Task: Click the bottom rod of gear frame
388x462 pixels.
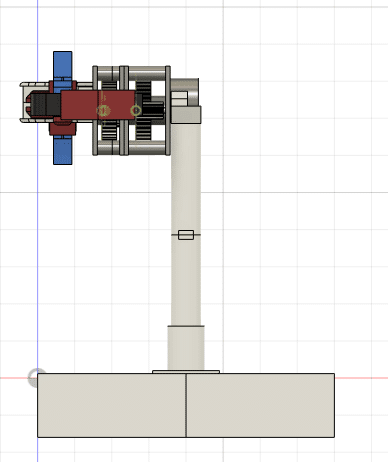Action: tap(132, 148)
